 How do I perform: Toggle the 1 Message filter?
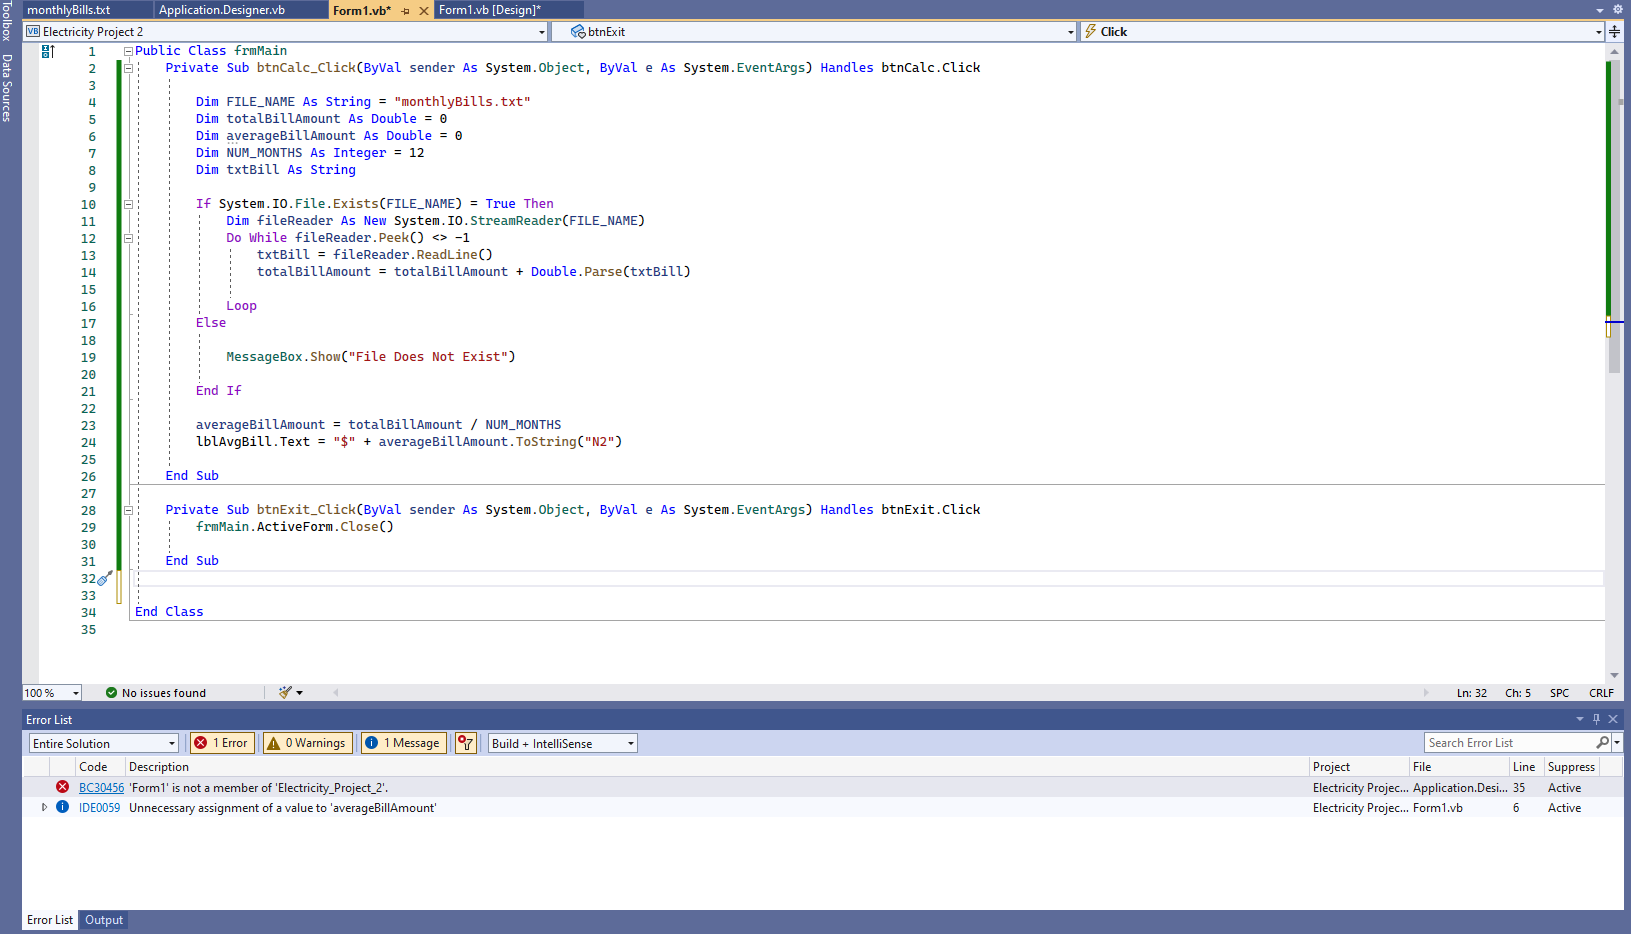(x=403, y=743)
